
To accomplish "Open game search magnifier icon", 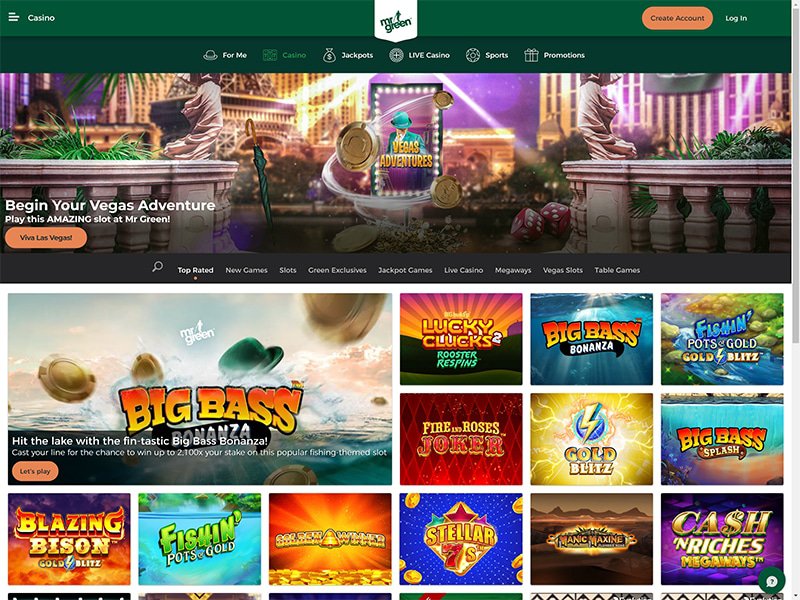I will tap(158, 267).
